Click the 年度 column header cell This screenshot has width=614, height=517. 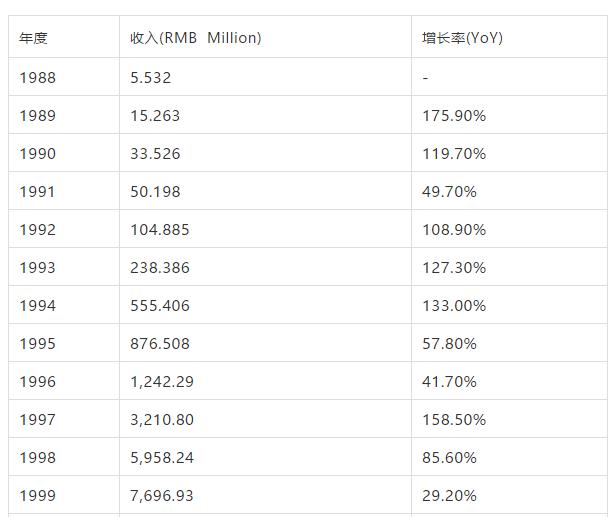(x=64, y=37)
